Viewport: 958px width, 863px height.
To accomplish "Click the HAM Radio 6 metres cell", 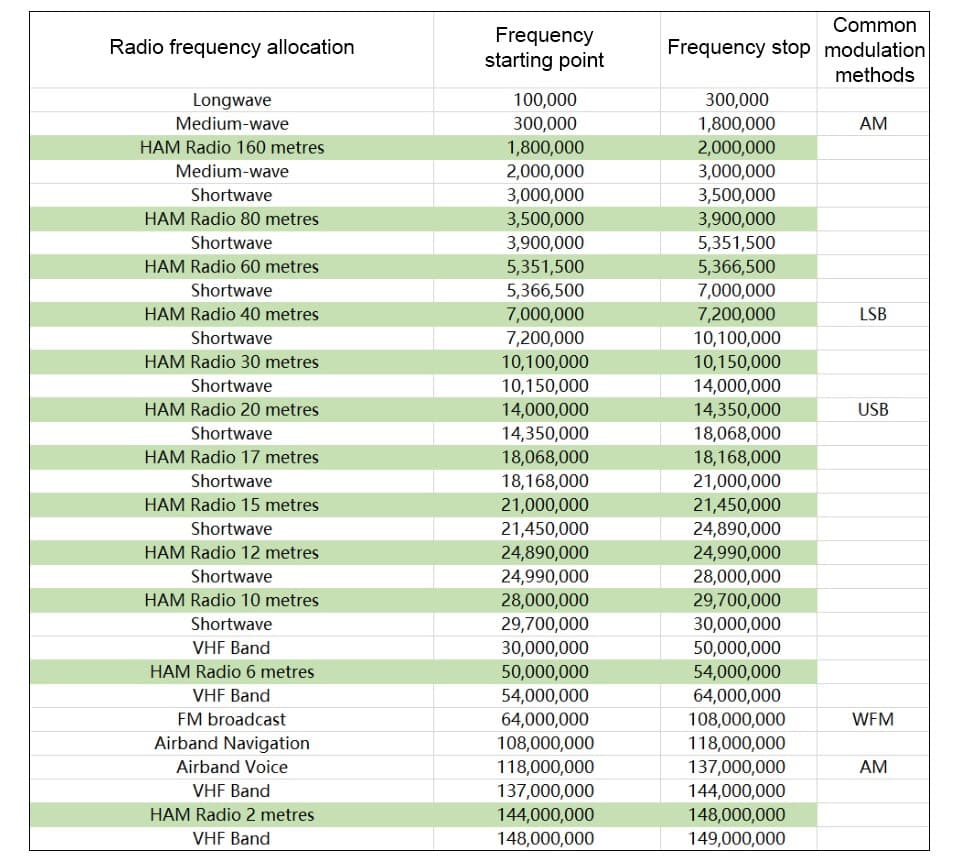I will point(232,671).
